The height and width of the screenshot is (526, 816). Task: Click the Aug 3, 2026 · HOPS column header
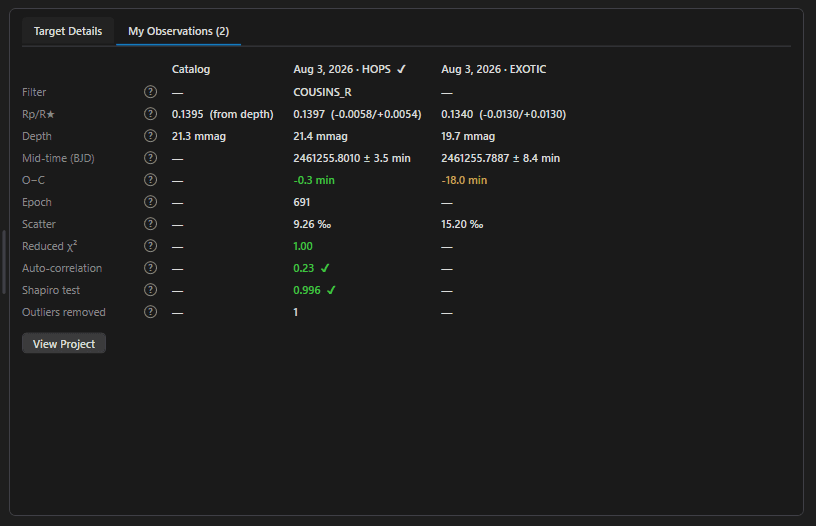(x=342, y=69)
